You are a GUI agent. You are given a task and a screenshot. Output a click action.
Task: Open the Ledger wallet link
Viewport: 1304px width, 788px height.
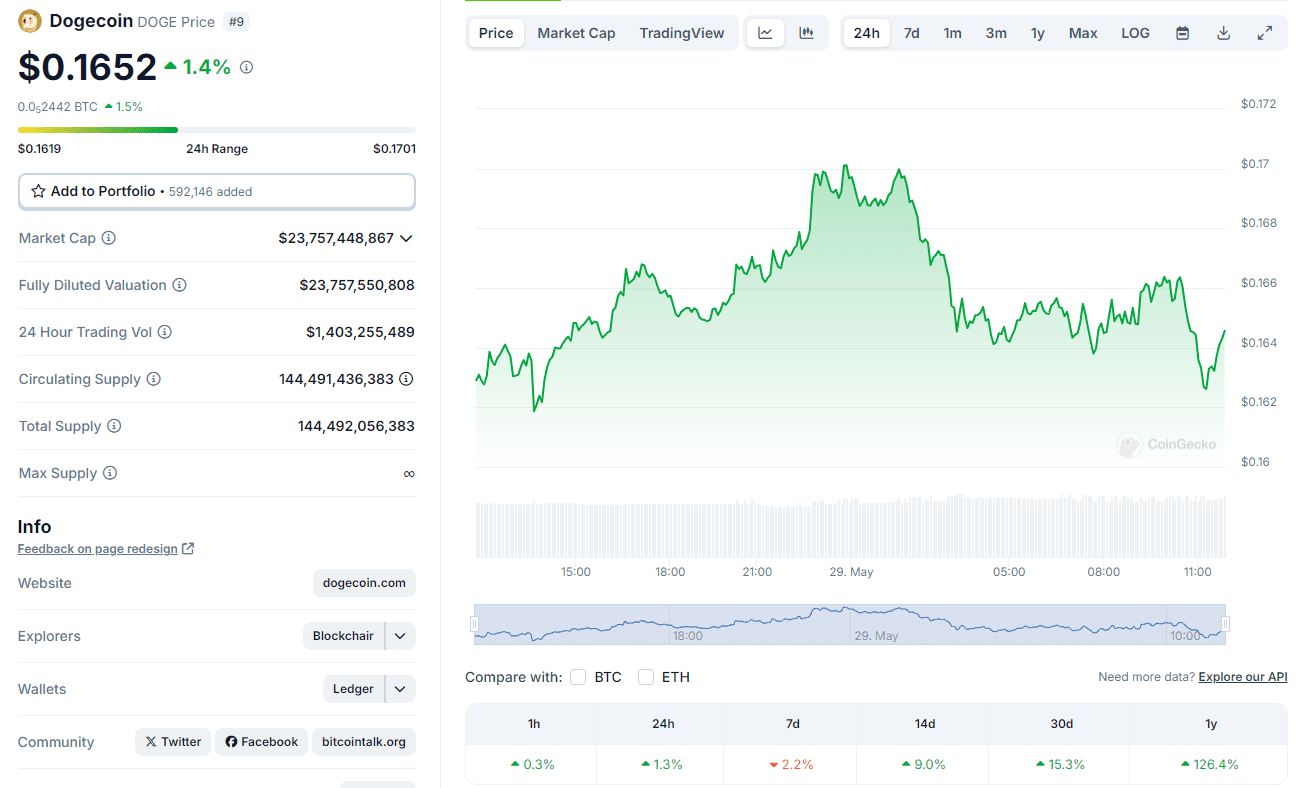[x=353, y=689]
